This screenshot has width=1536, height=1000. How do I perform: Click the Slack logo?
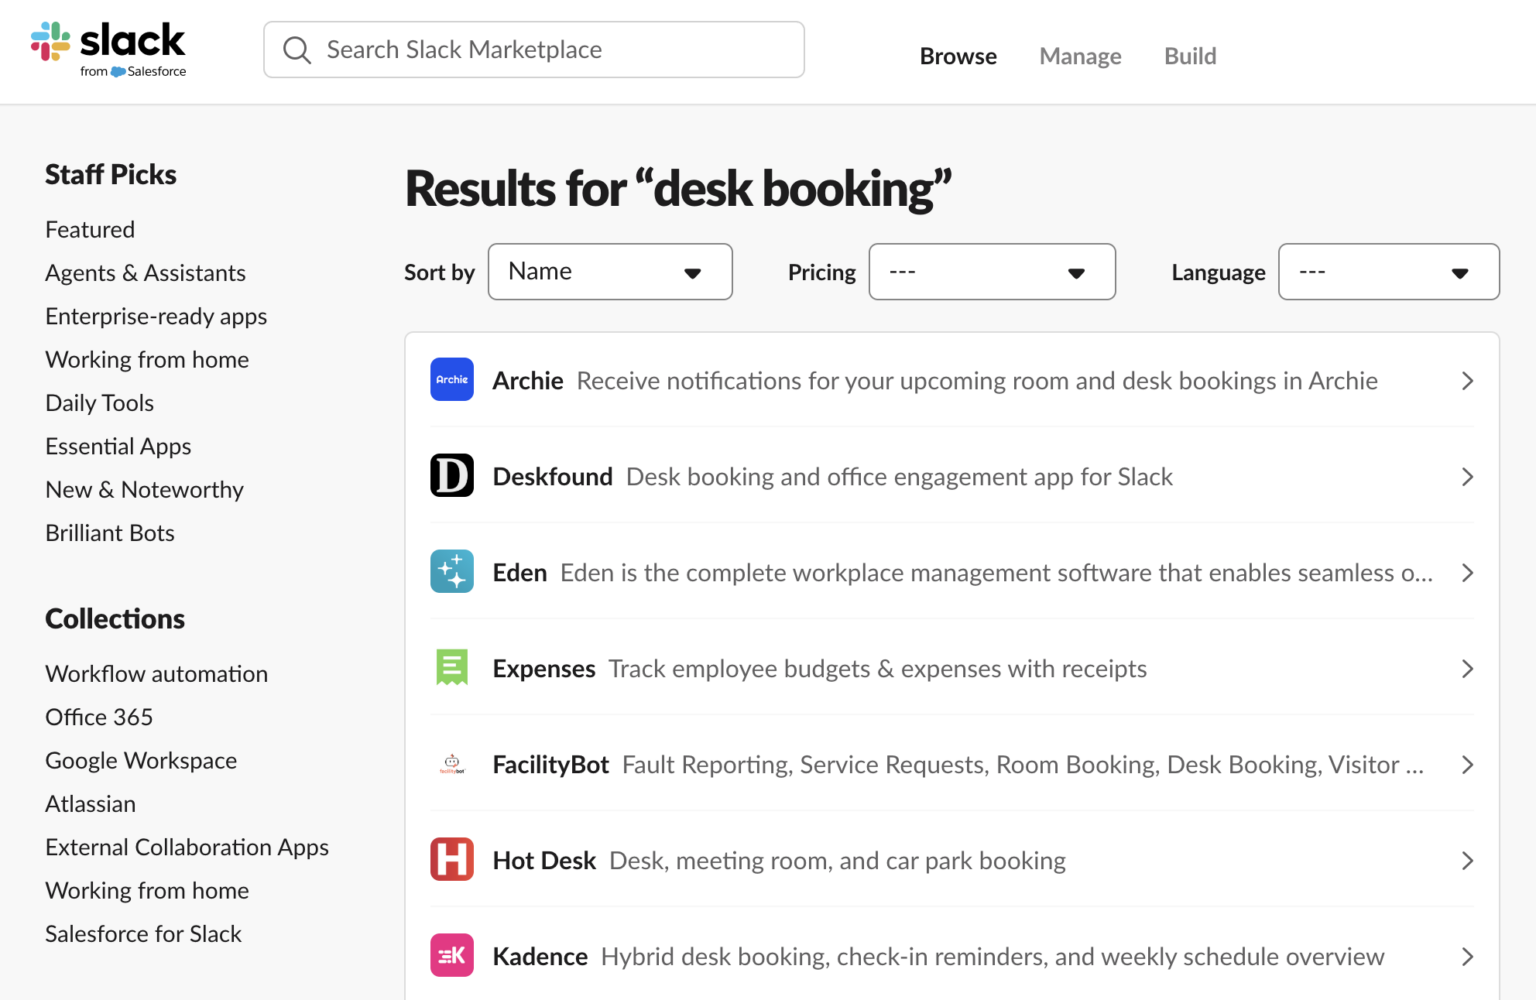click(110, 45)
